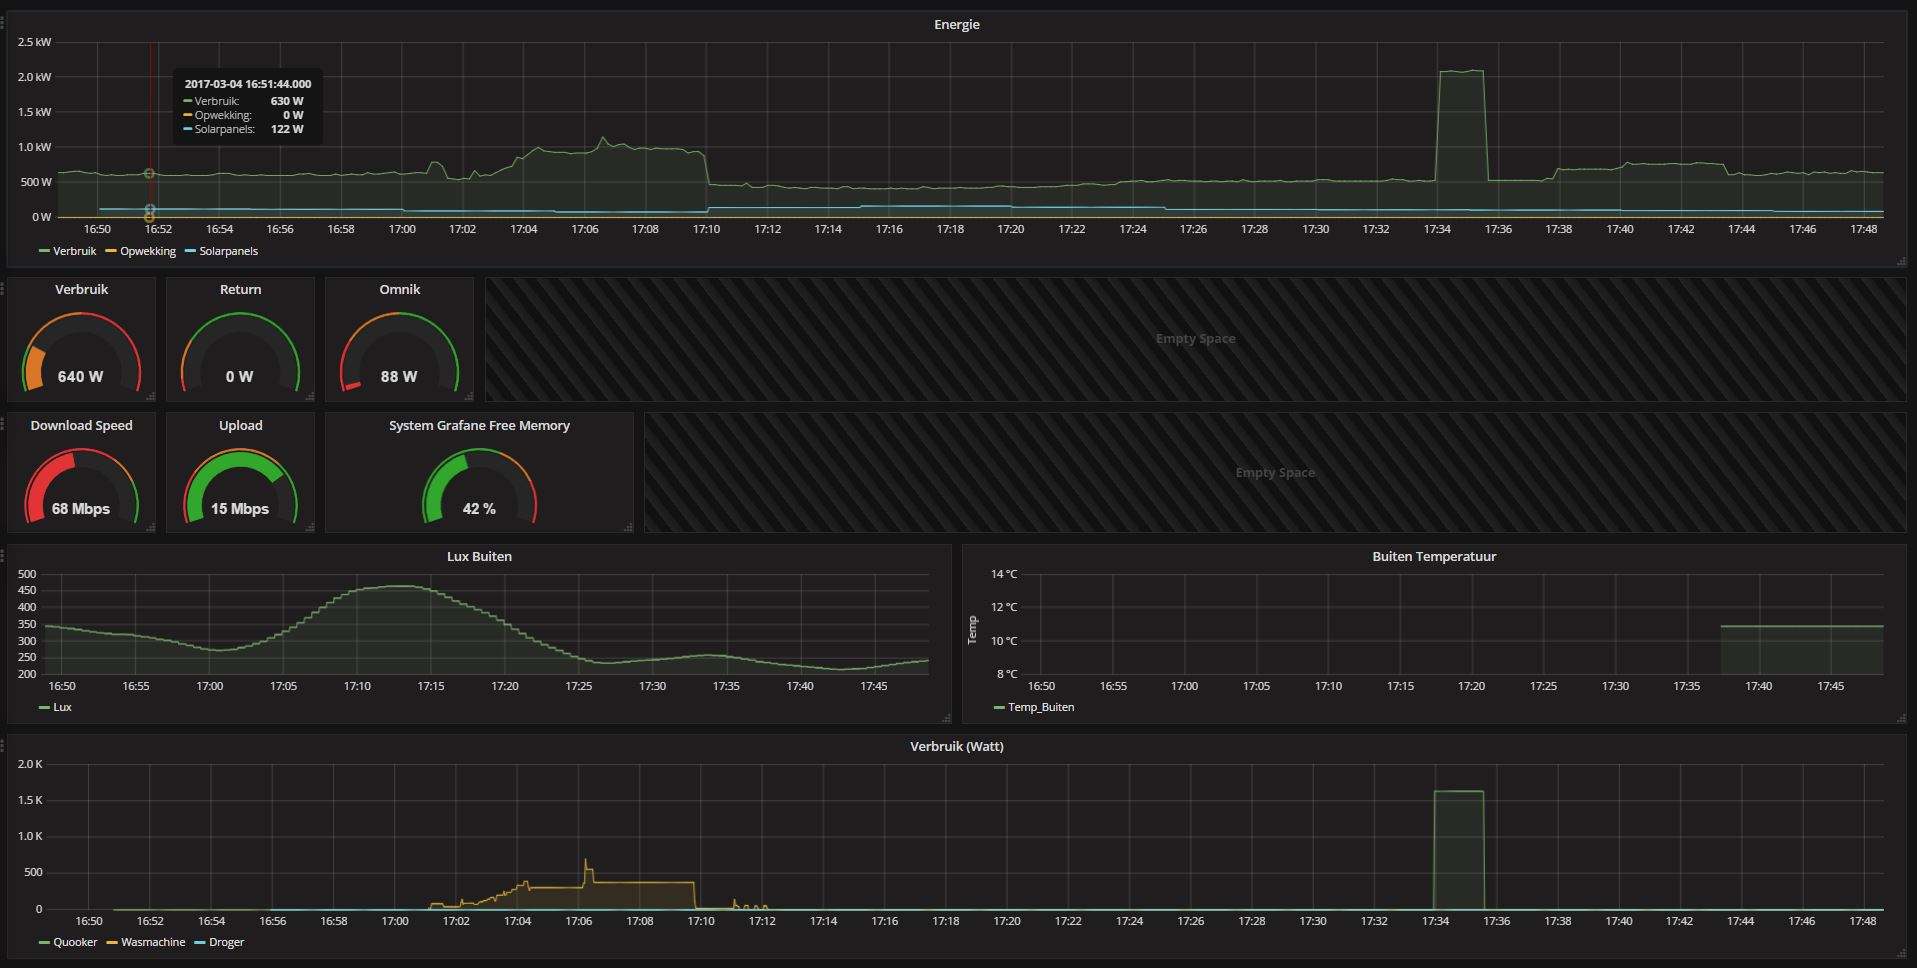The image size is (1917, 968).
Task: Open the Return panel title menu
Action: tap(240, 289)
